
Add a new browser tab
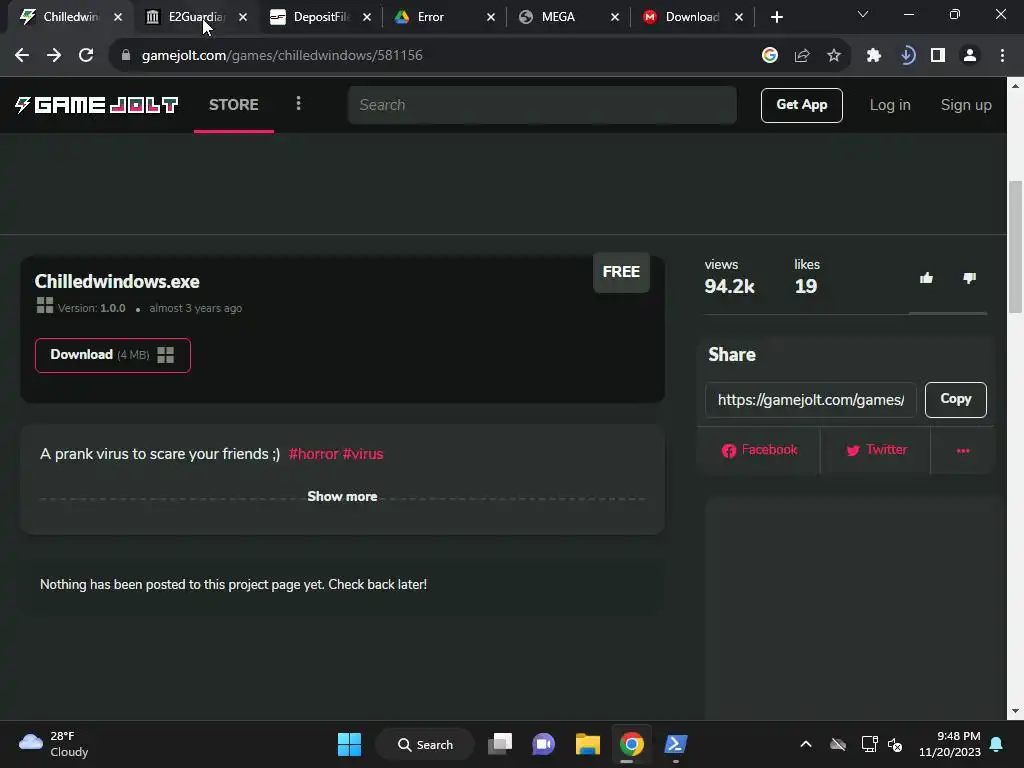pyautogui.click(x=776, y=17)
